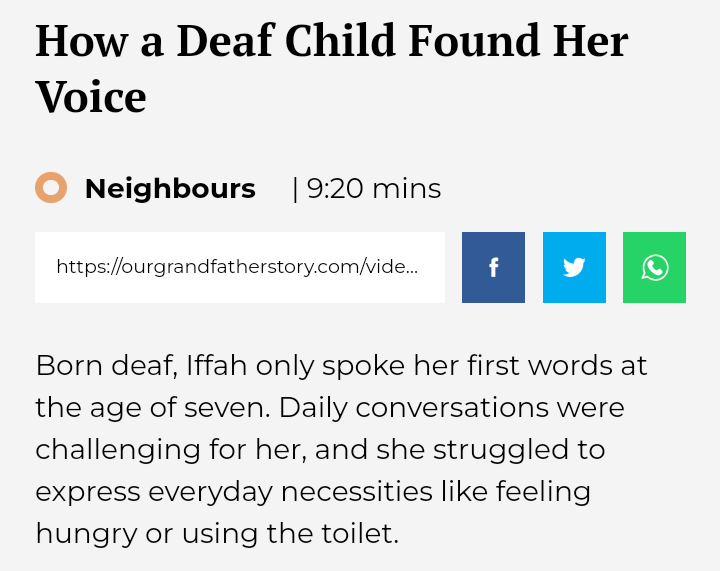Click the vertical bar separator before 9:20
Viewport: 720px width, 571px height.
[295, 188]
